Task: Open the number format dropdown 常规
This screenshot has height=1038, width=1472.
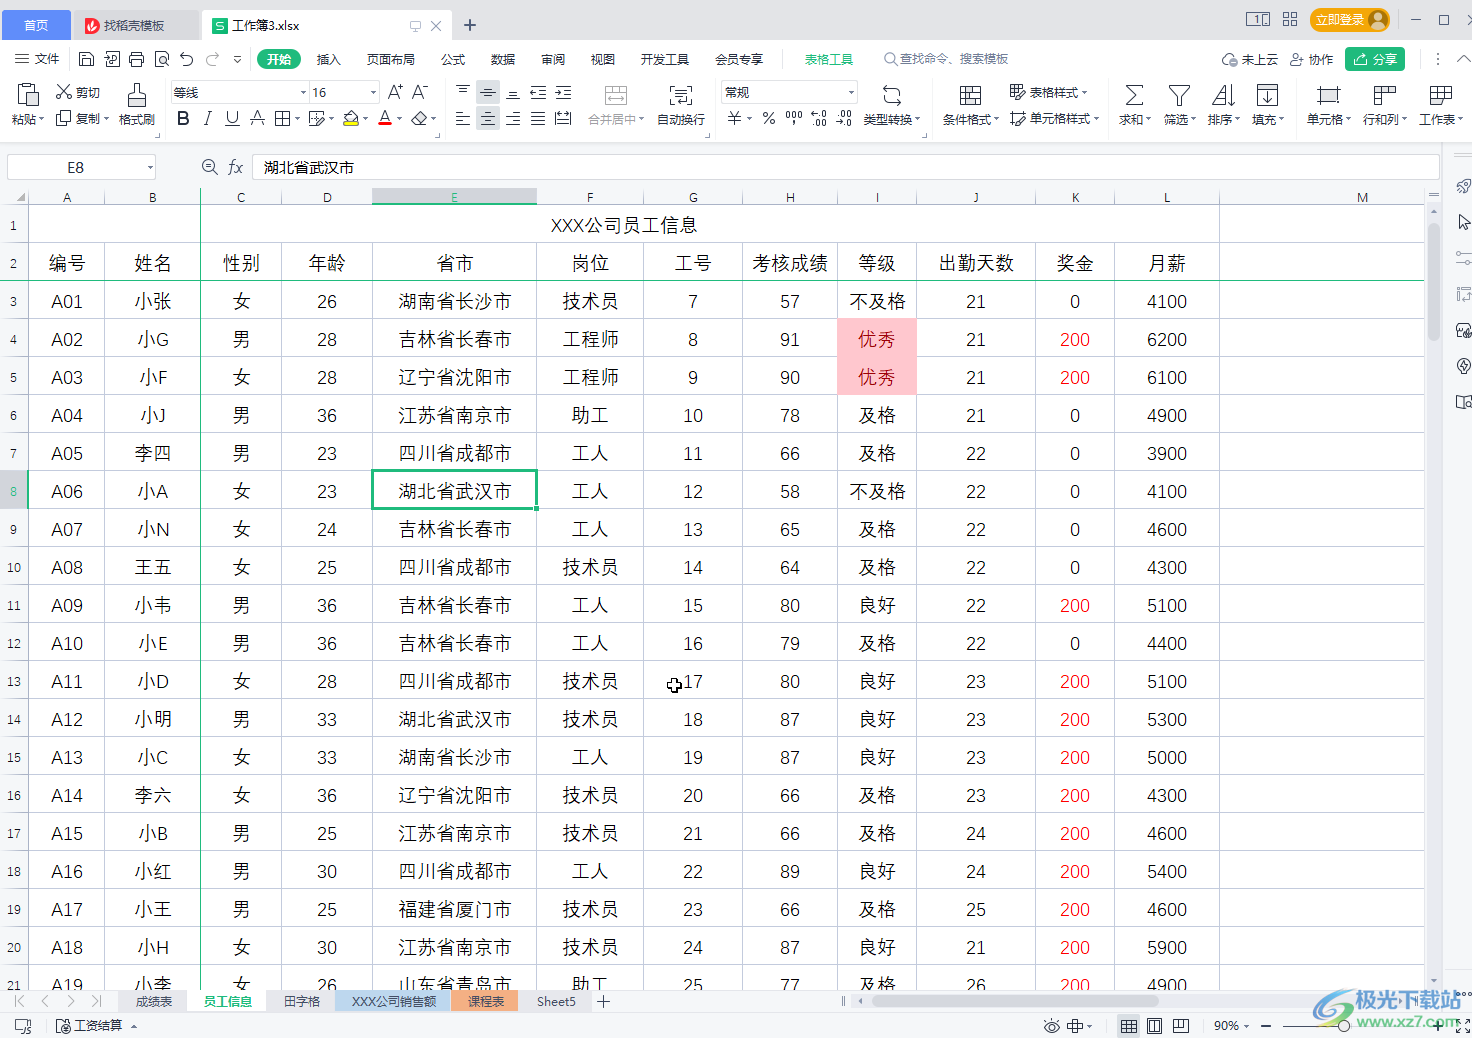Action: (851, 92)
